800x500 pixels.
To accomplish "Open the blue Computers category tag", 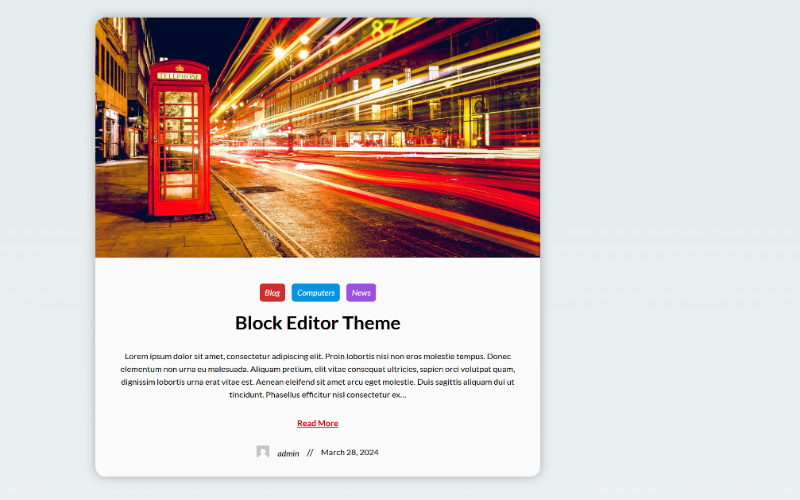I will pos(315,293).
